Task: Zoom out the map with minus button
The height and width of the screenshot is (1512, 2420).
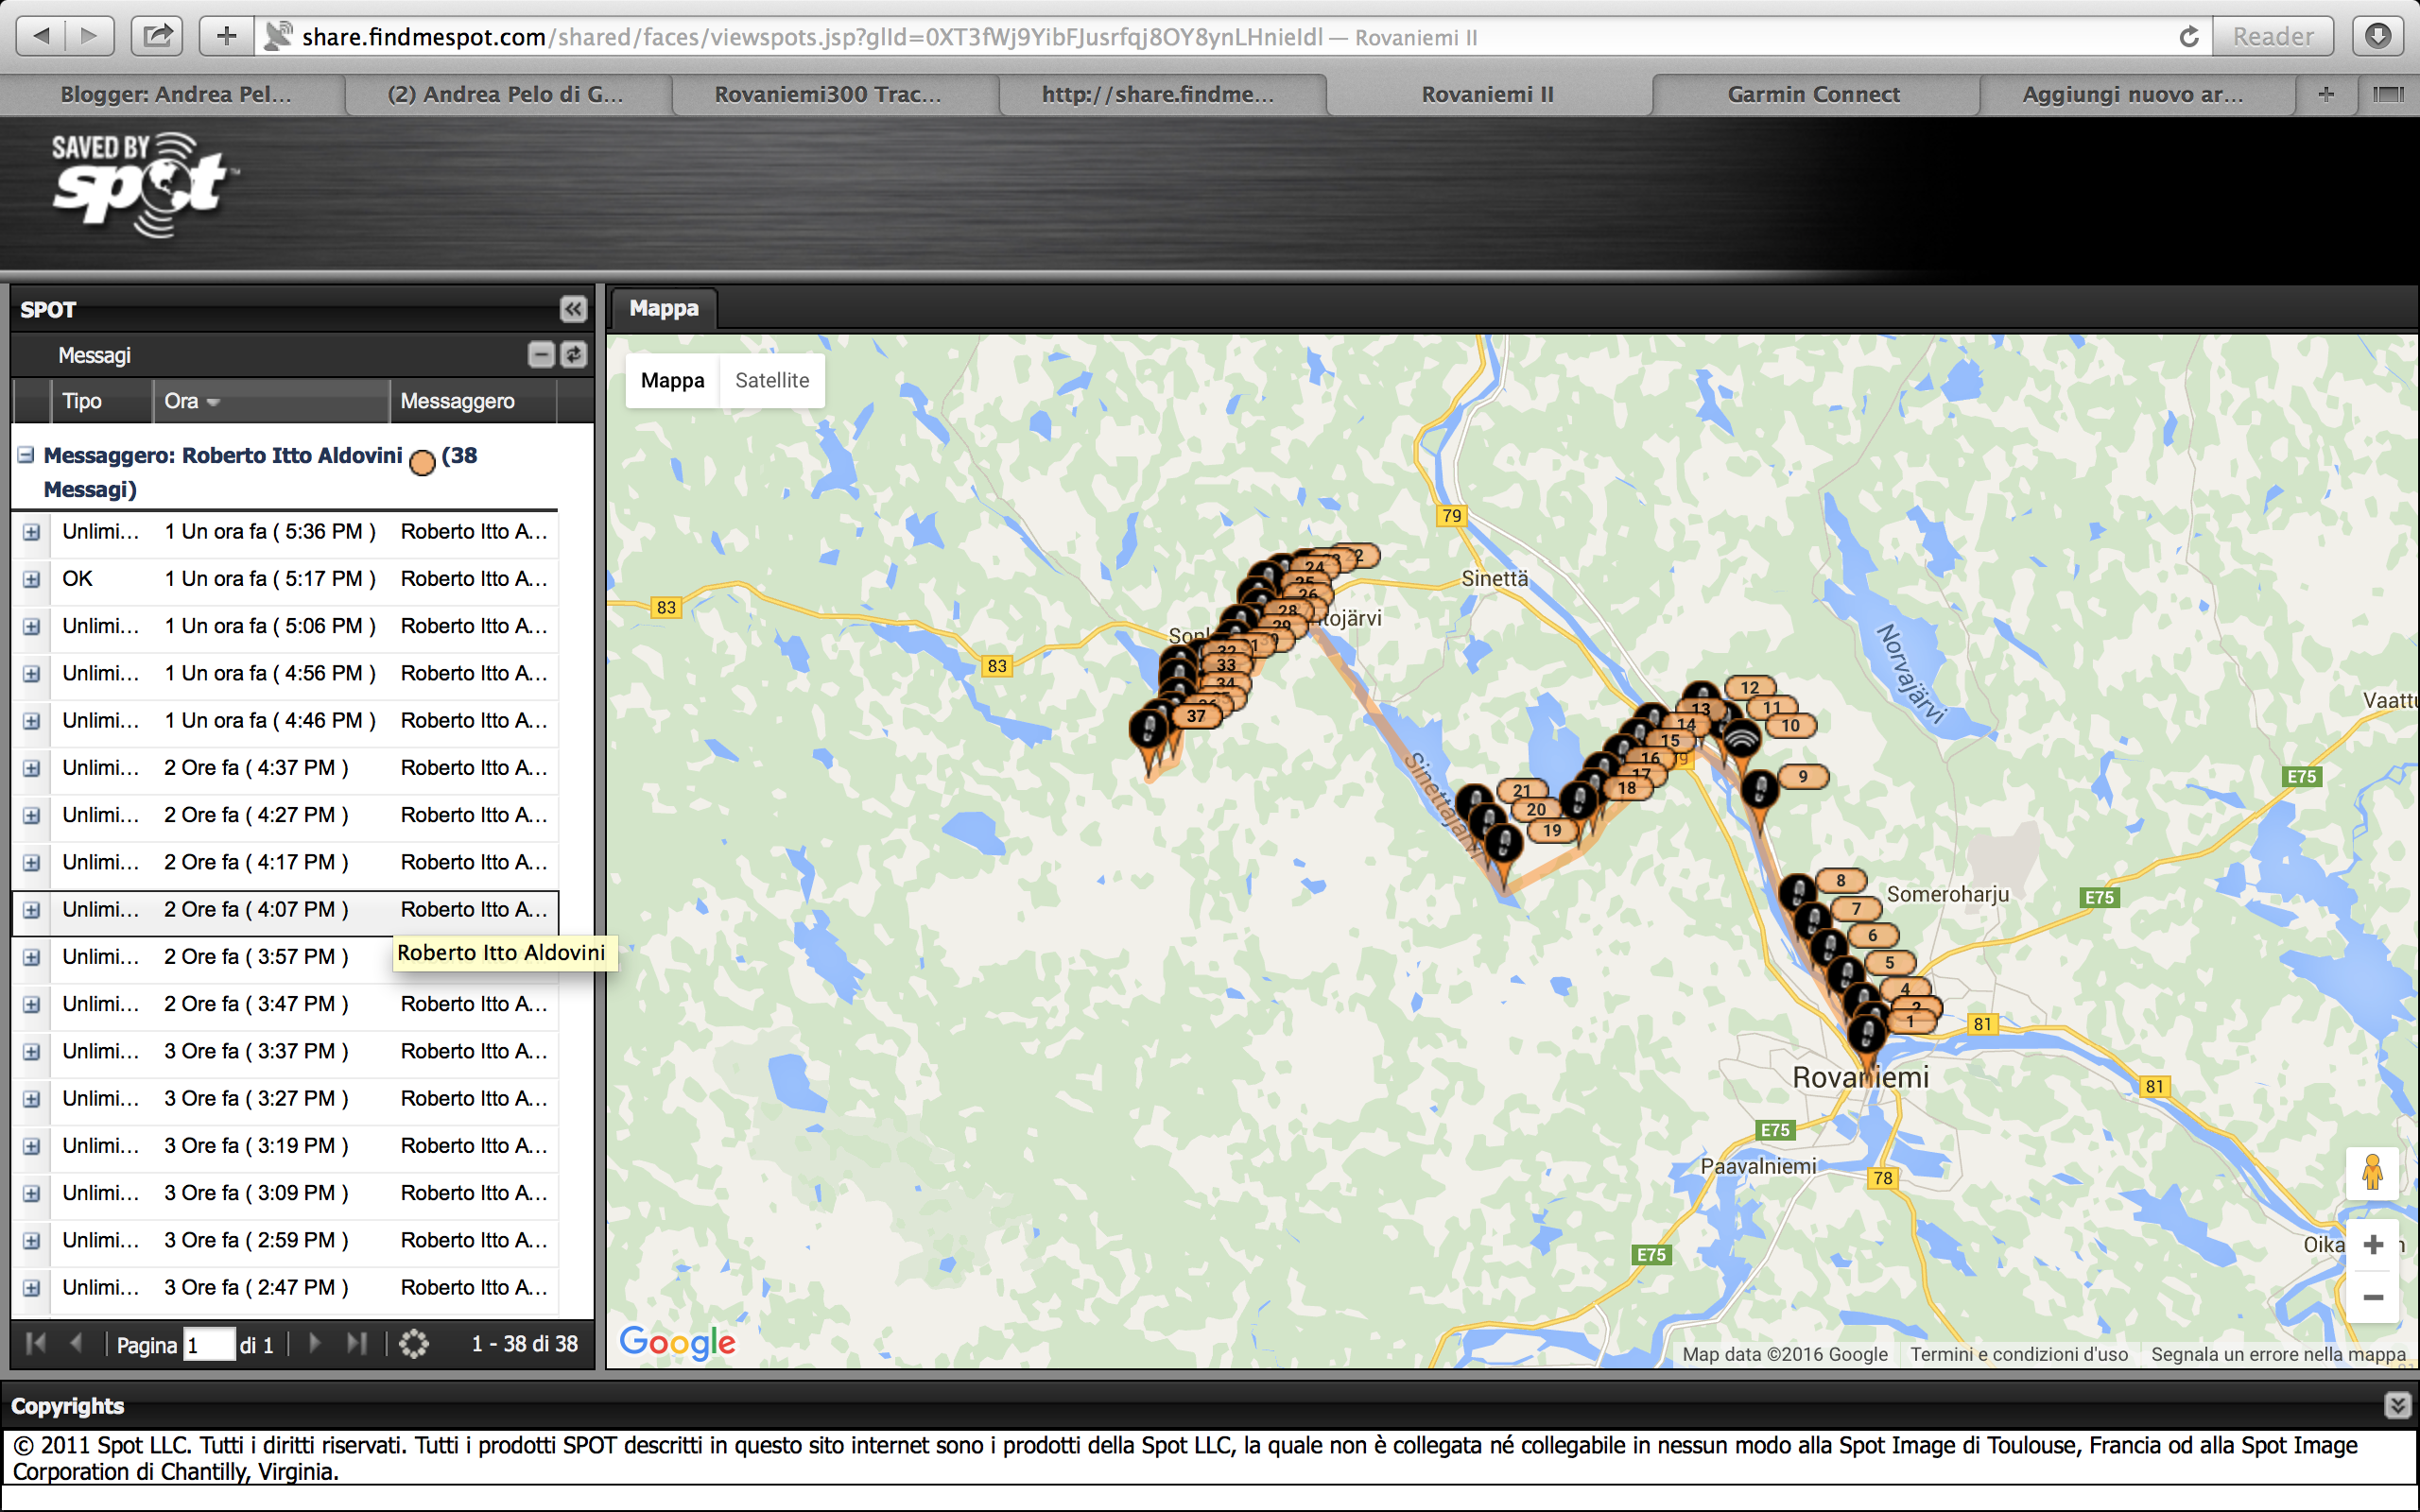Action: (x=2372, y=1297)
